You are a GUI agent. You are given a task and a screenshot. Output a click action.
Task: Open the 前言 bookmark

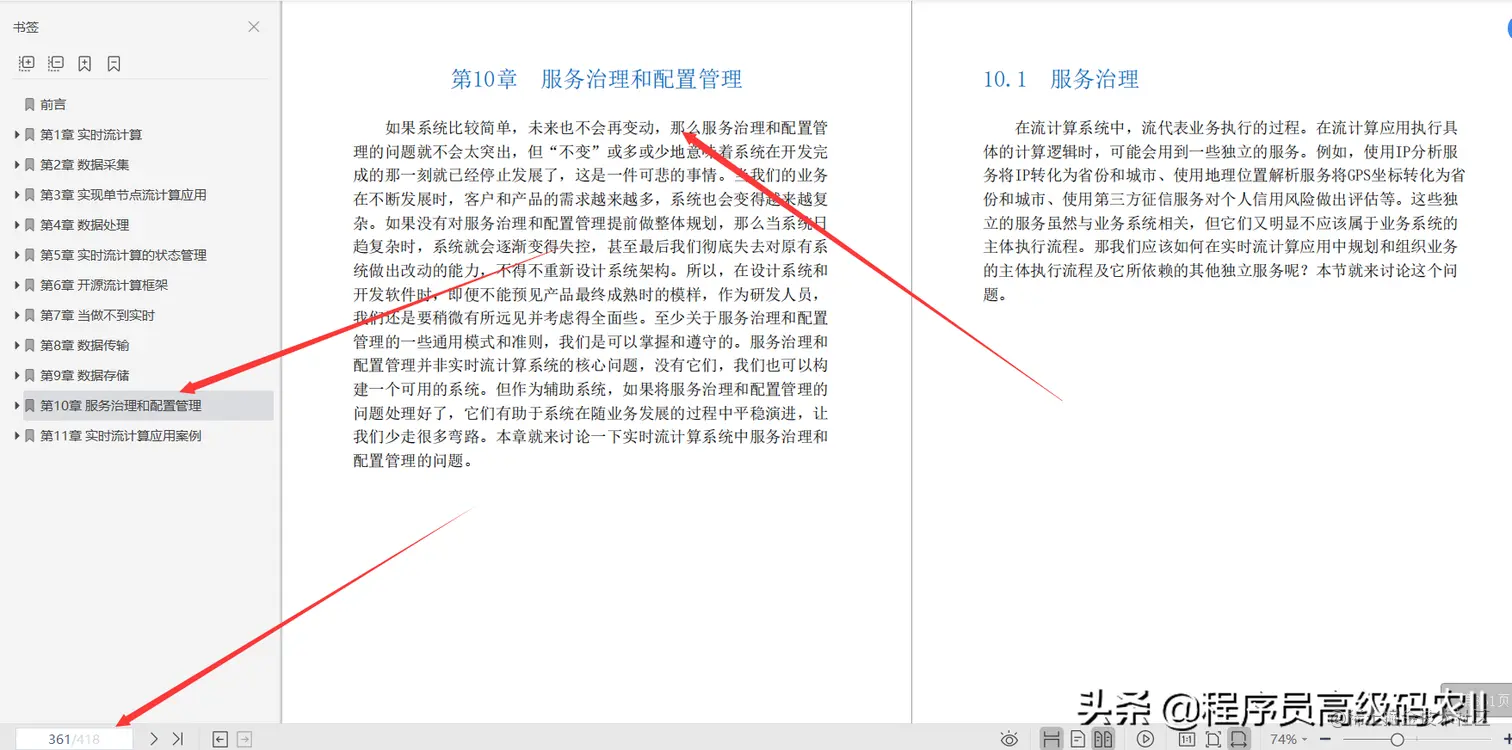[x=50, y=104]
